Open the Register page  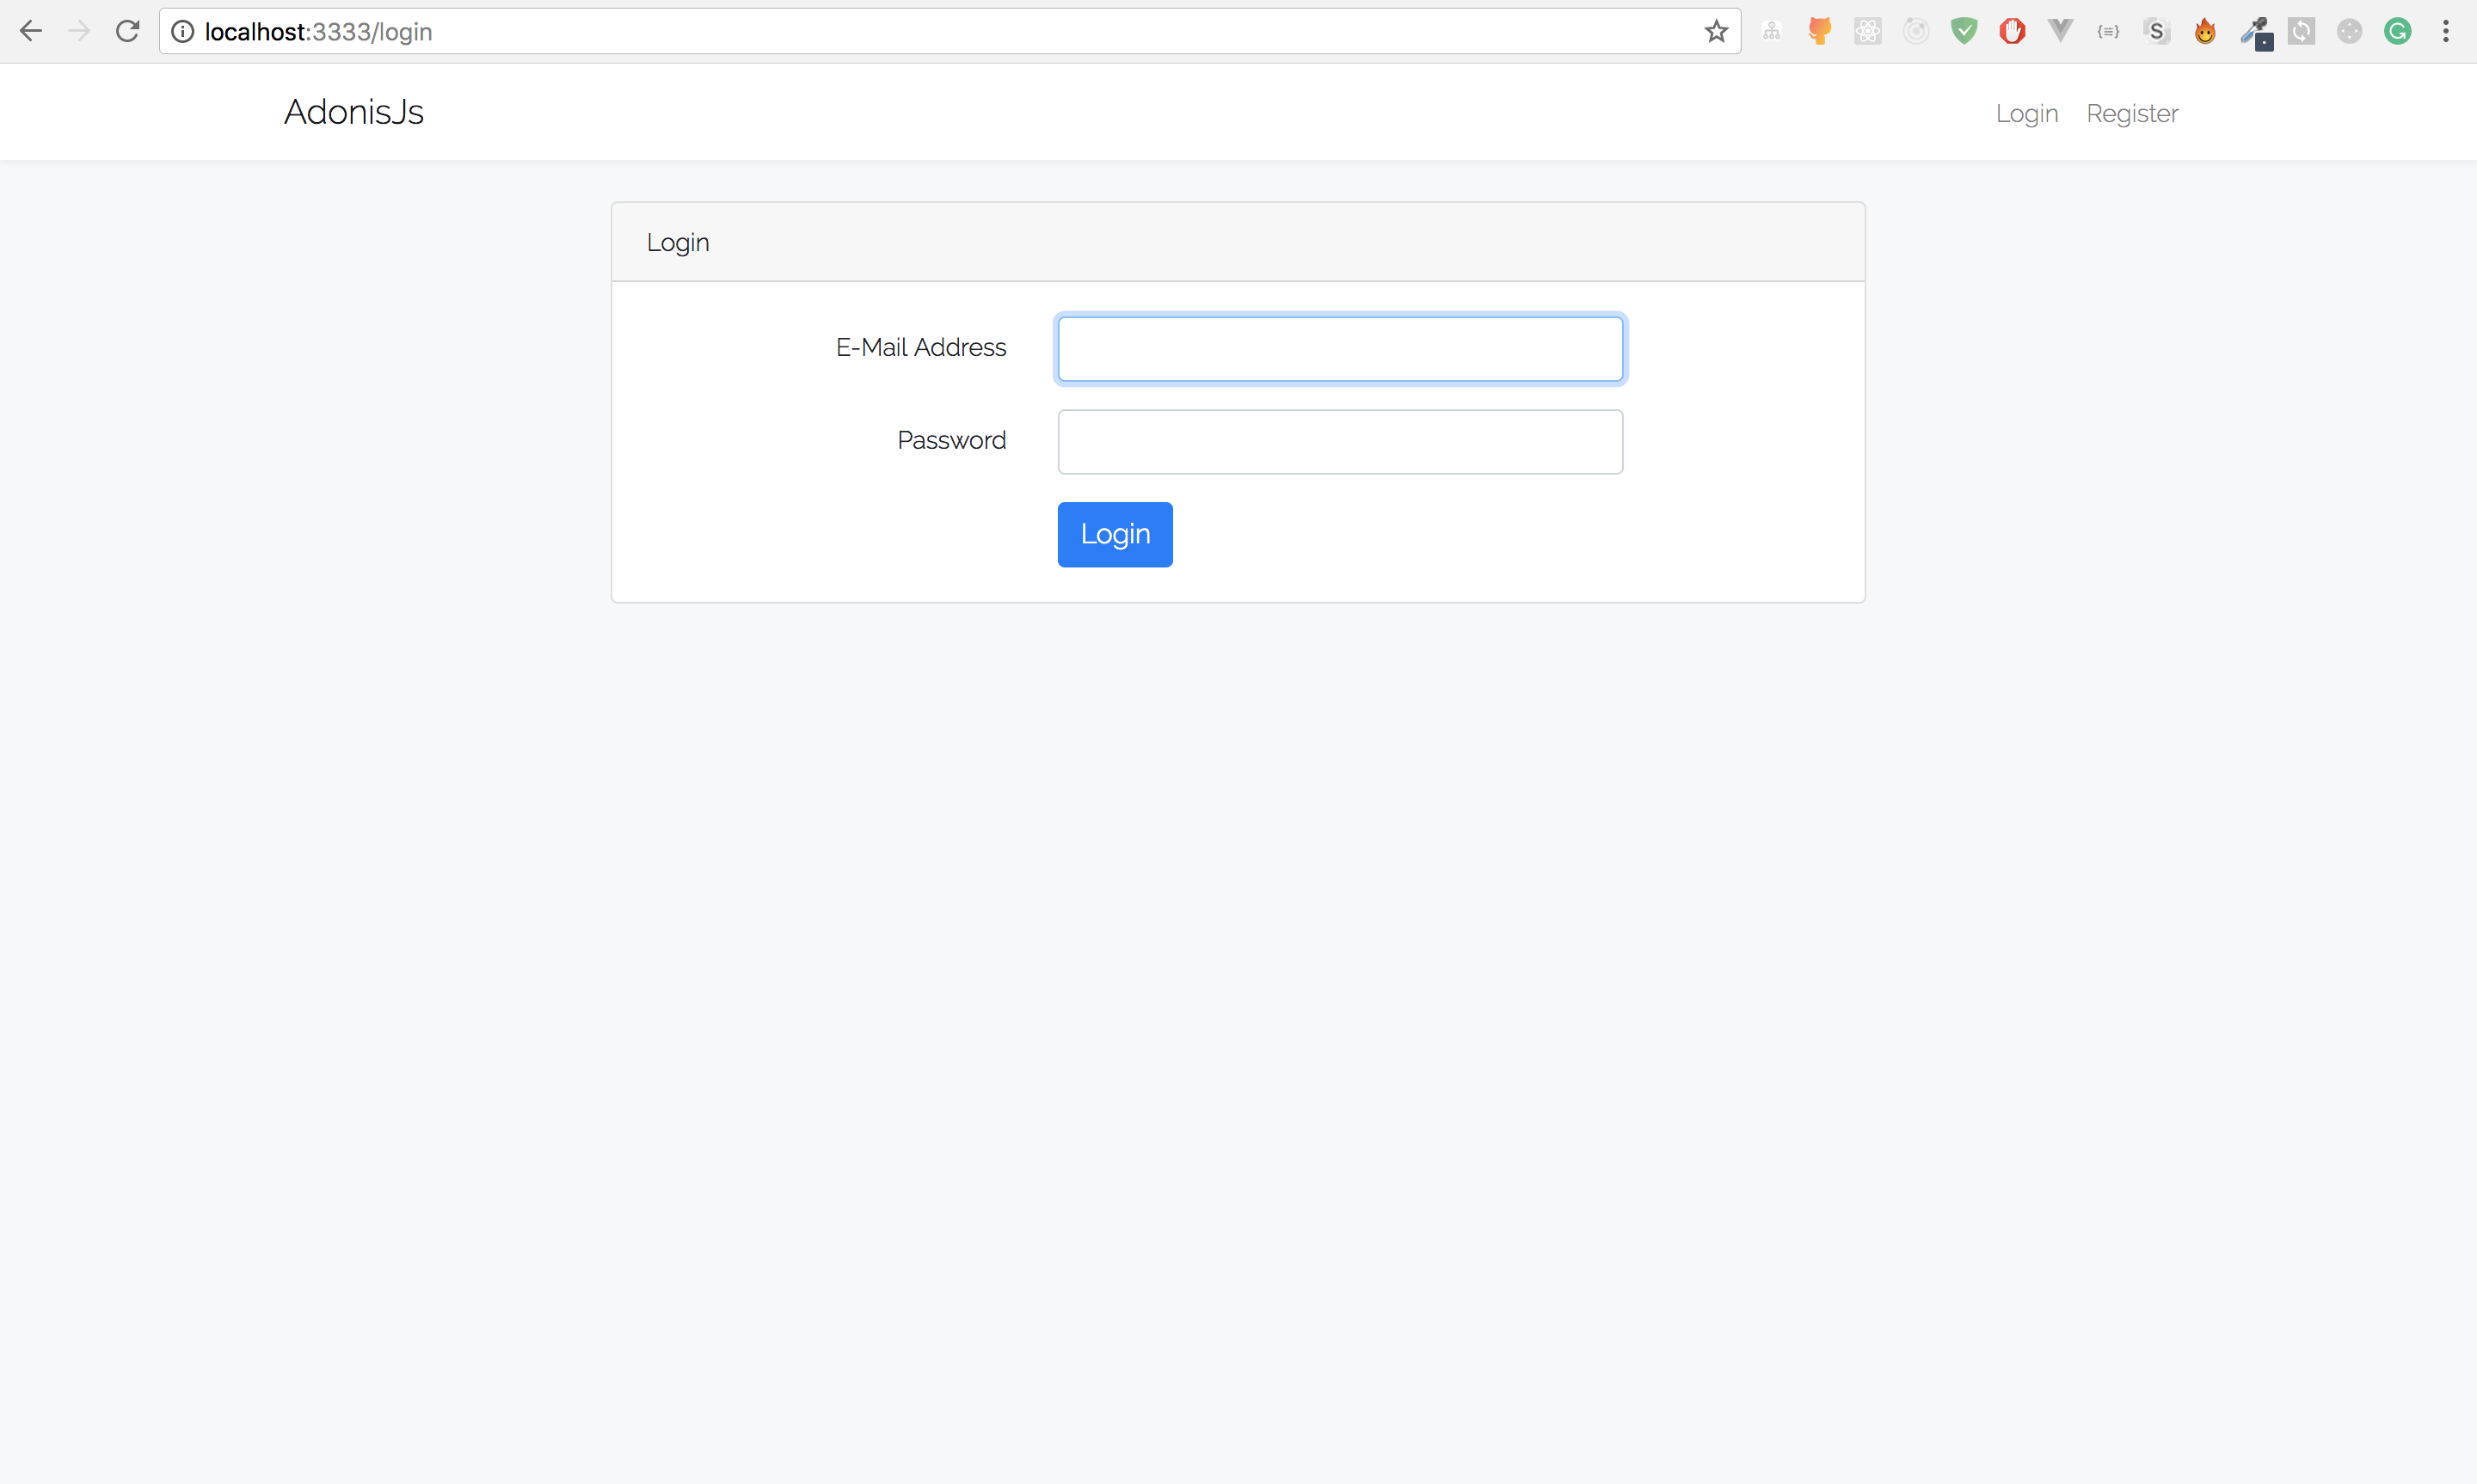2131,113
